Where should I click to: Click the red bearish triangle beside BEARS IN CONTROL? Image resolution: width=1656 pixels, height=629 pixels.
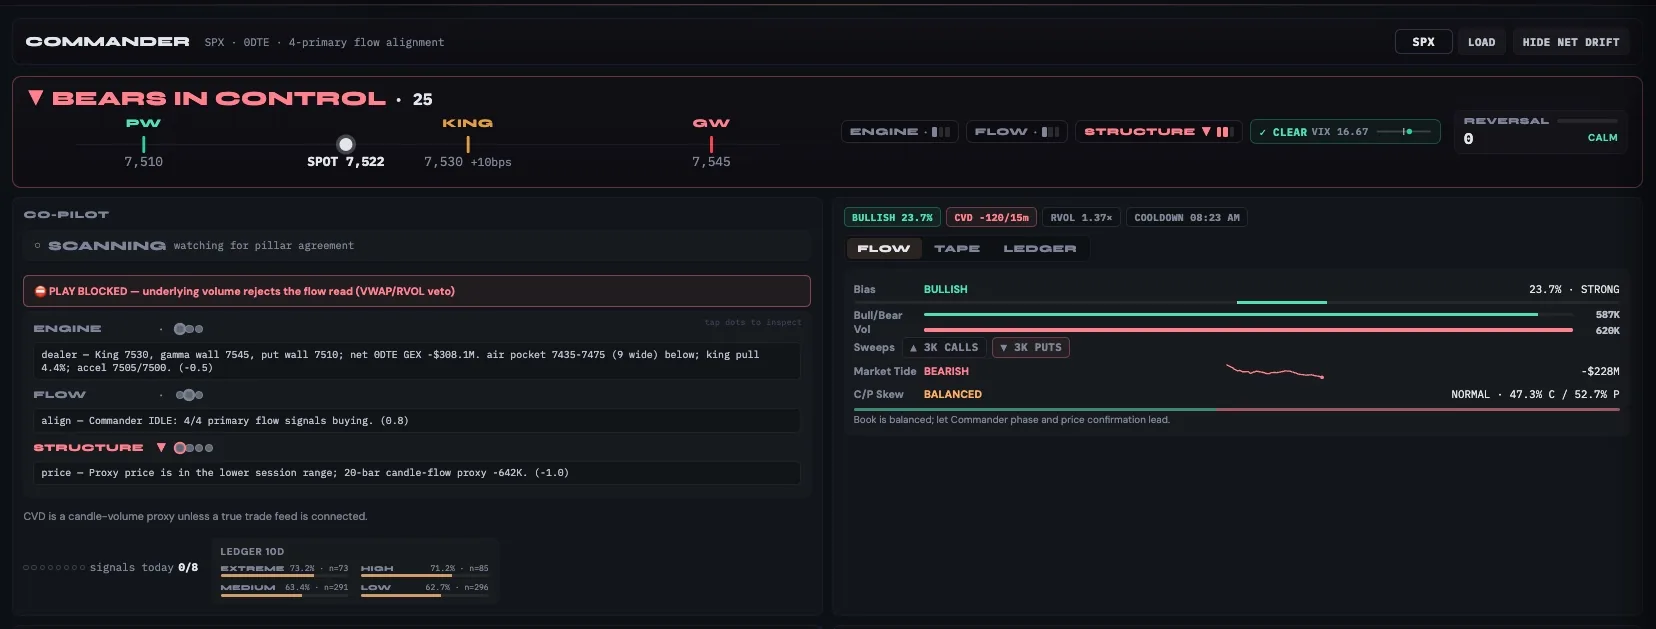36,98
